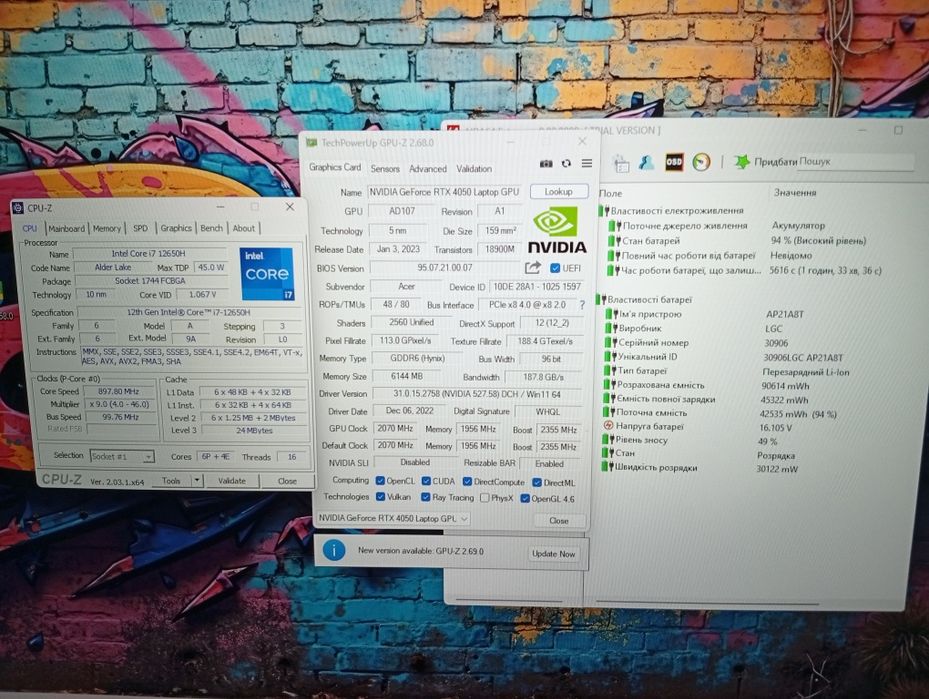Click the BIOS export share icon
This screenshot has height=699, width=929.
533,268
